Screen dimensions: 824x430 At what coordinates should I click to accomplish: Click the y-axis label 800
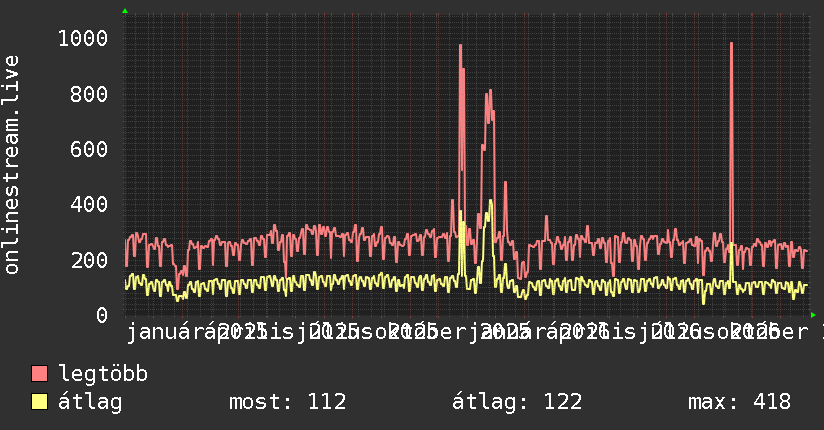pyautogui.click(x=89, y=94)
